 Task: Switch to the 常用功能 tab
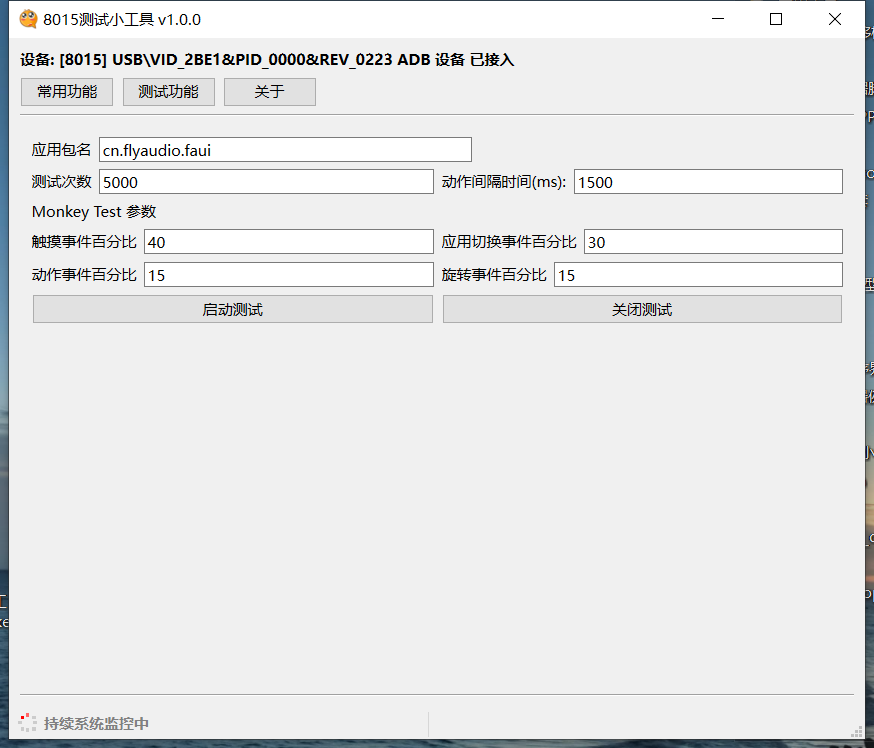coord(66,91)
